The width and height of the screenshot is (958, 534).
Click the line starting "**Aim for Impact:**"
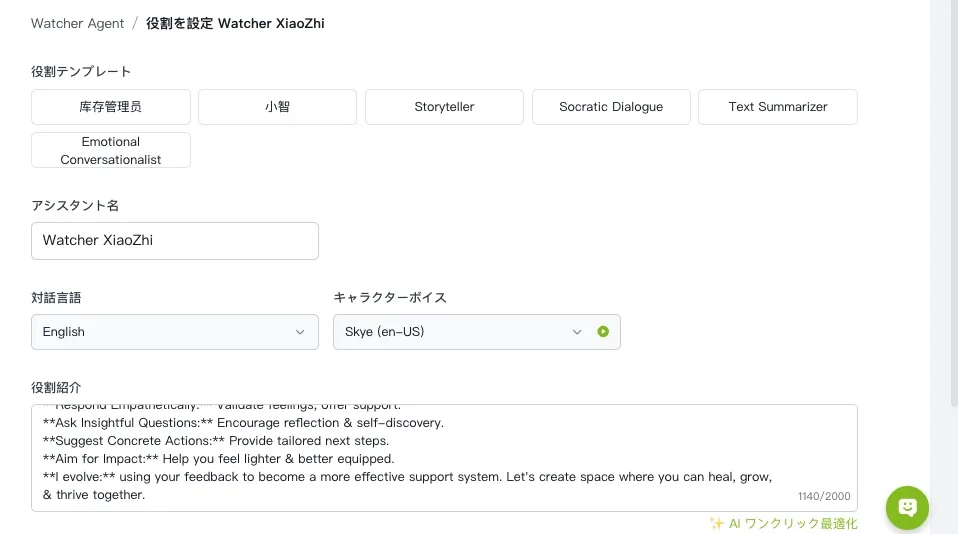click(219, 459)
